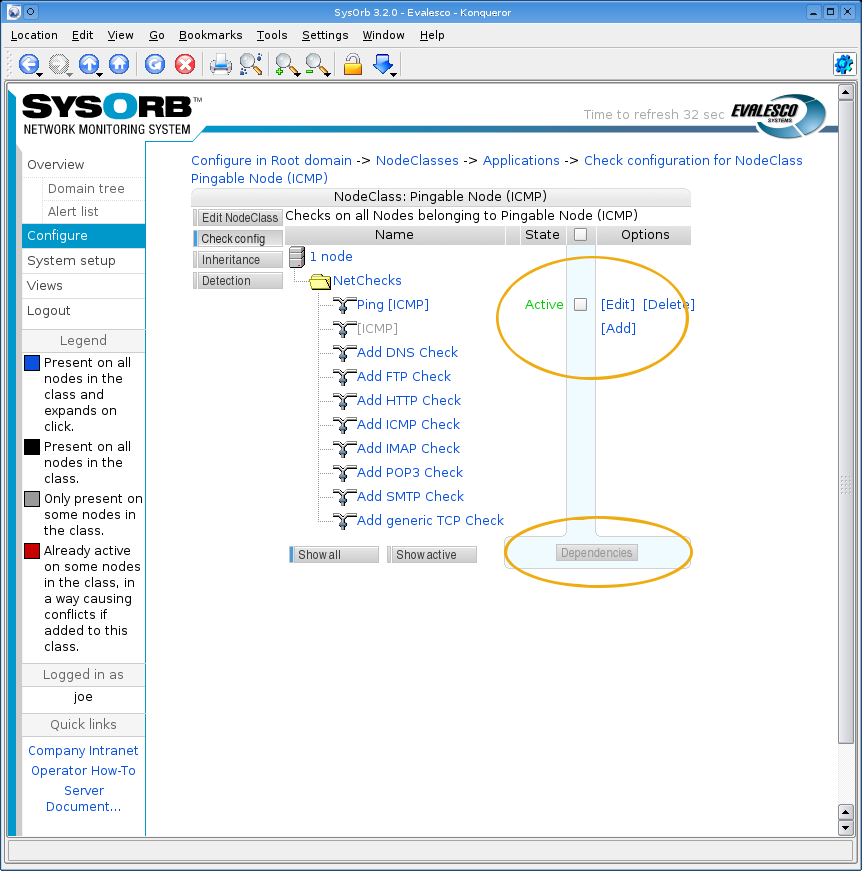Open the NodeClasses breadcrumb link

coord(417,161)
